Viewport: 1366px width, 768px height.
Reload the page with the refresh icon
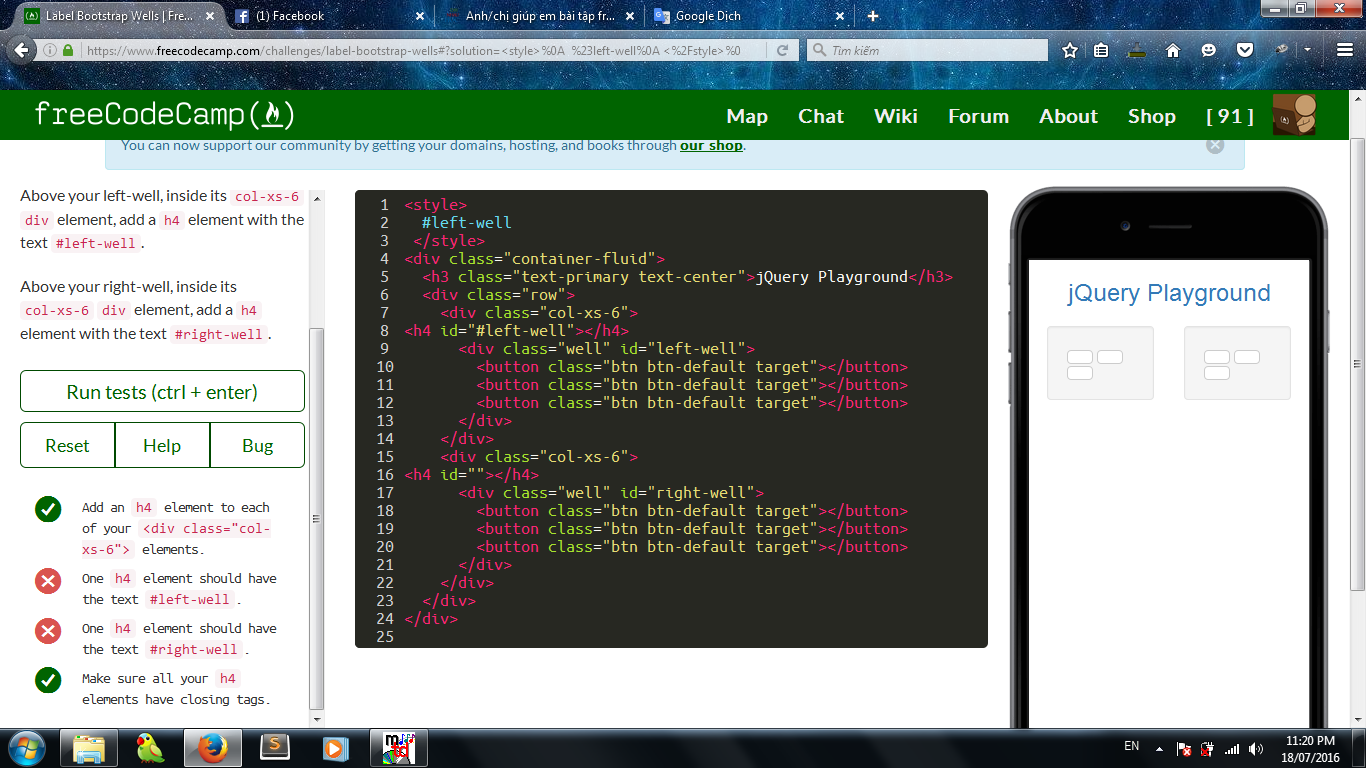click(x=782, y=50)
